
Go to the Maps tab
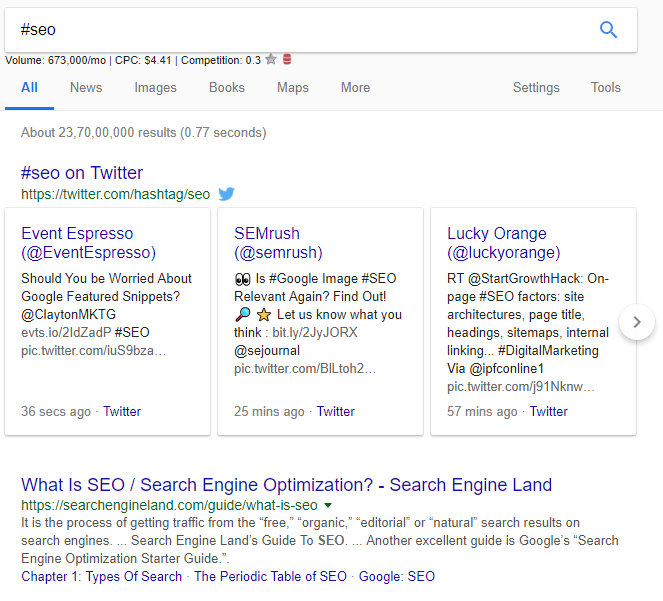293,87
